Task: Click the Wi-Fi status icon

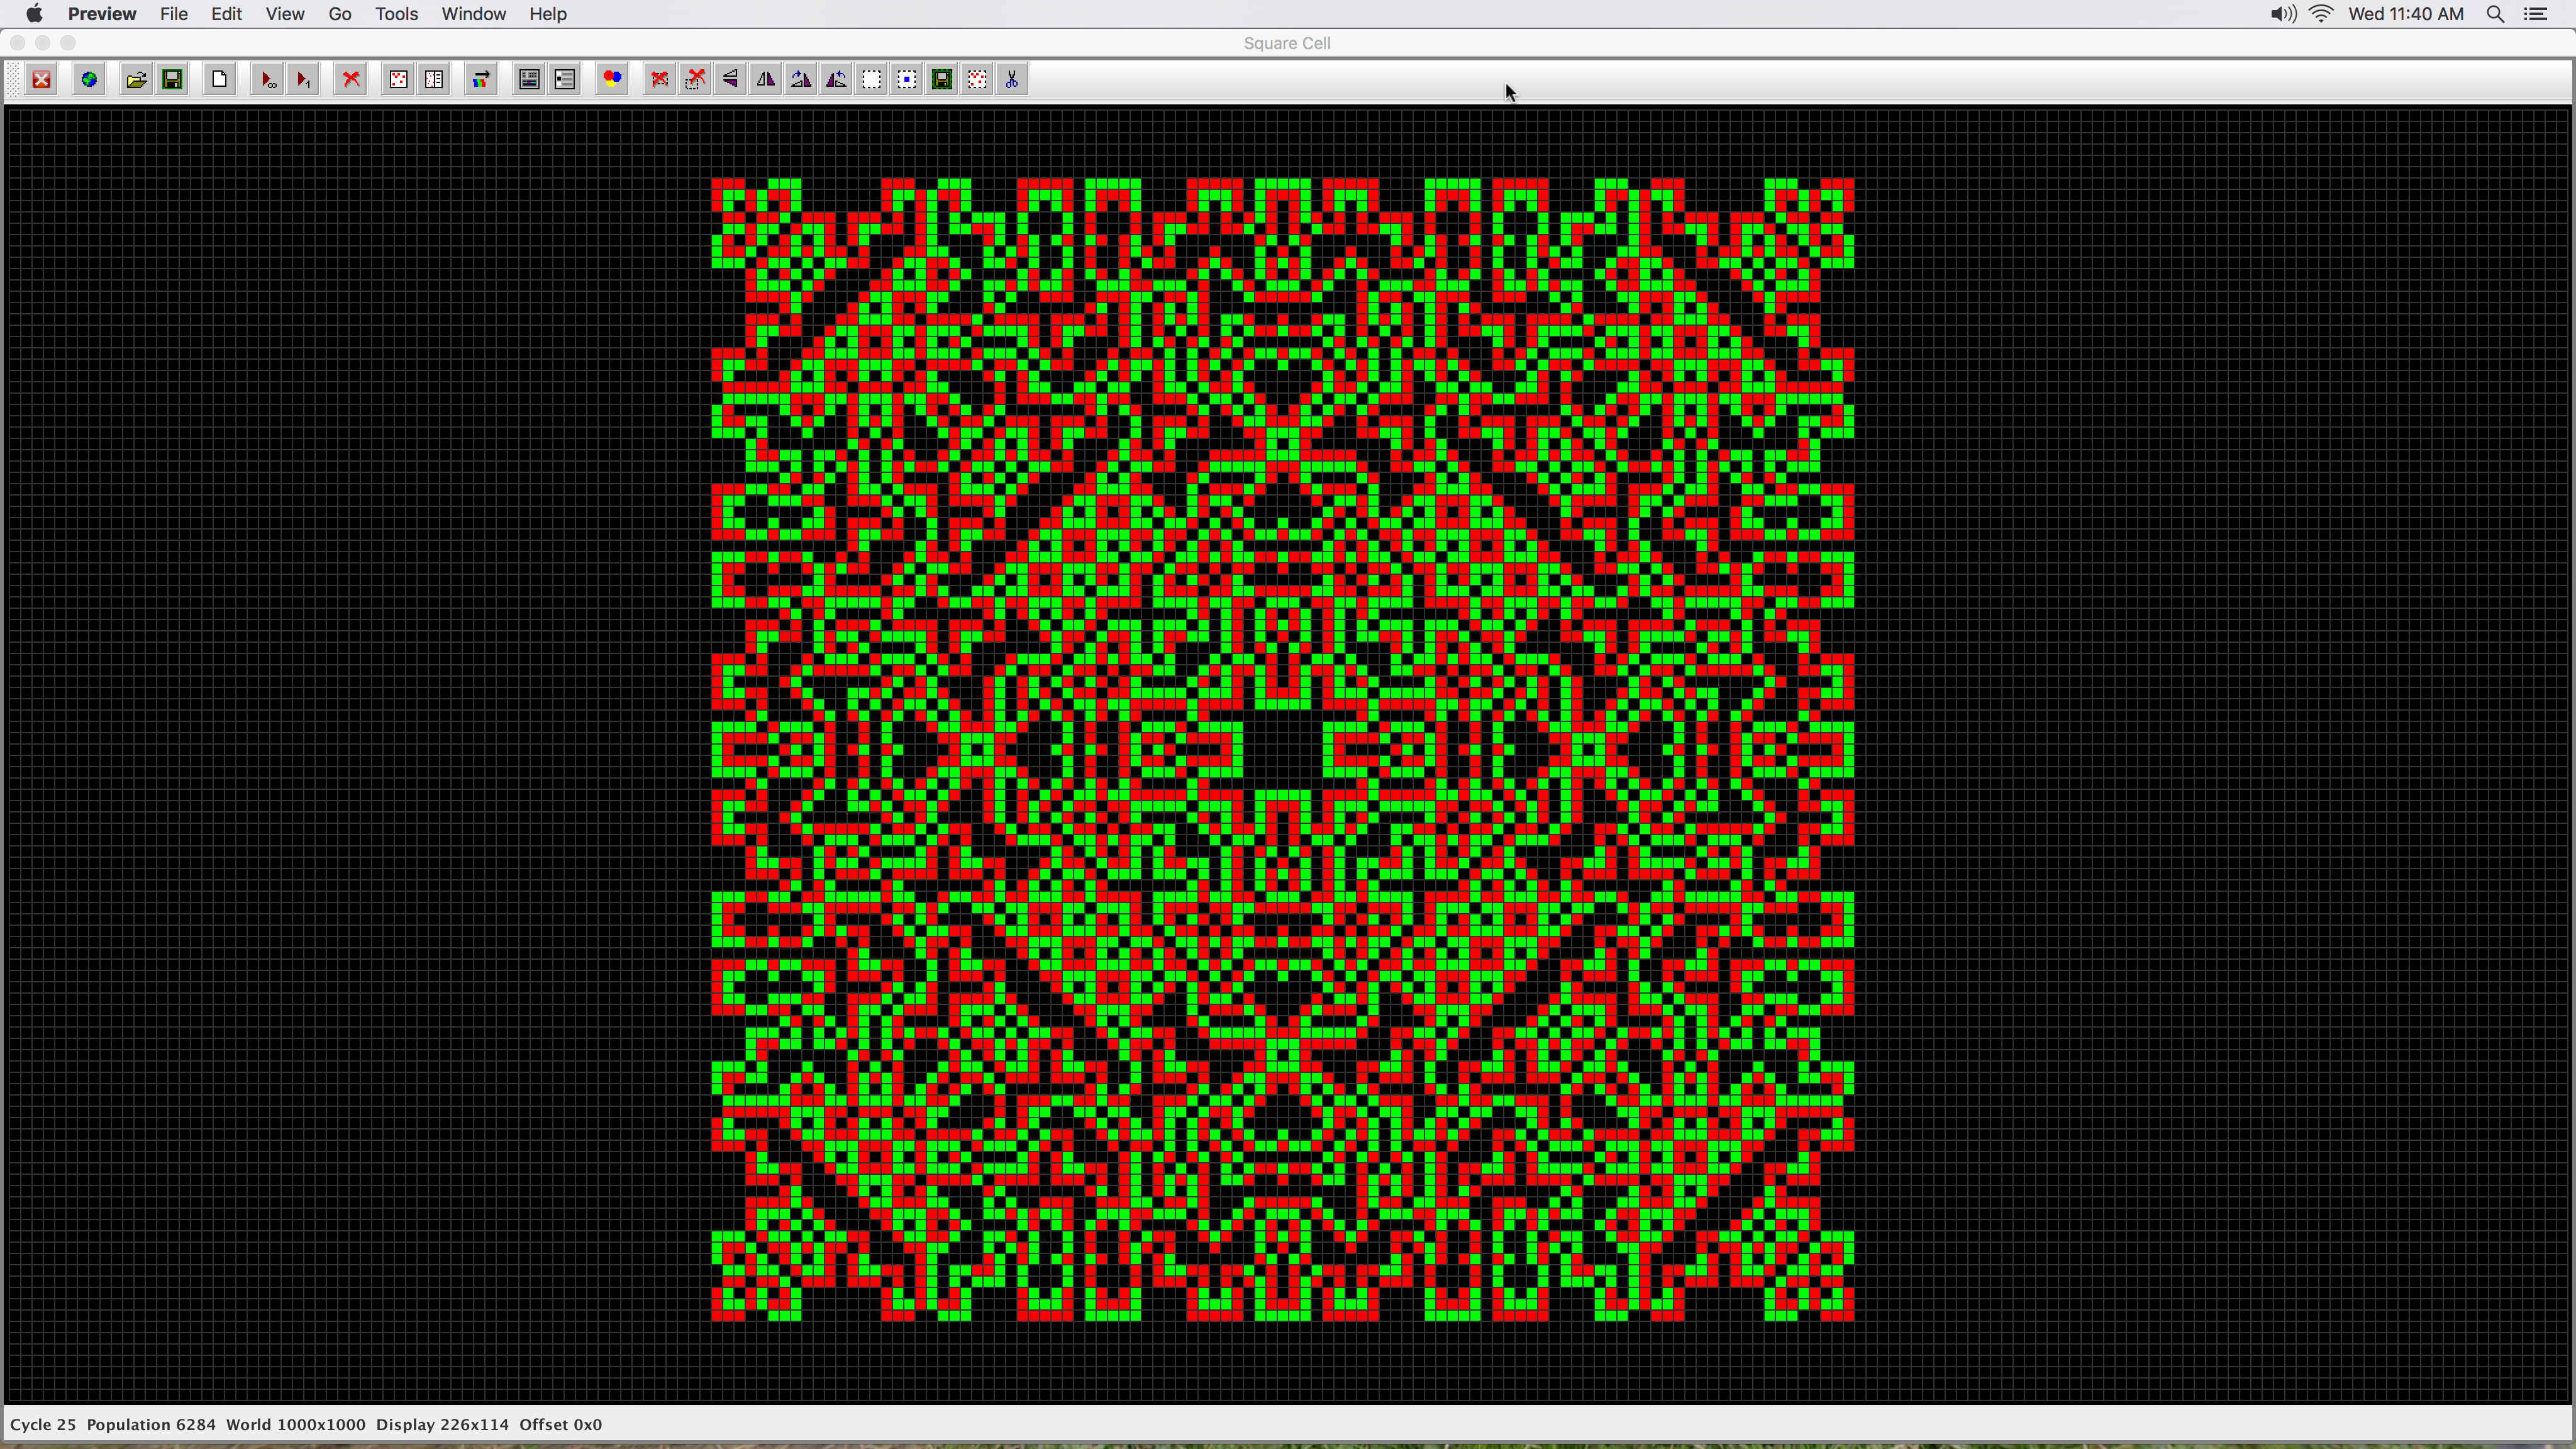Action: [x=2322, y=14]
